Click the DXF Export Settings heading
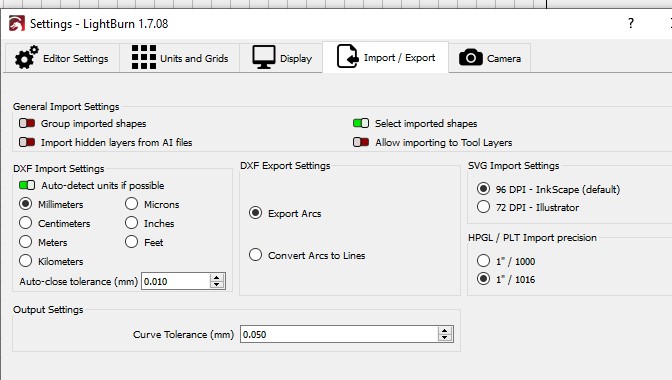 285,166
